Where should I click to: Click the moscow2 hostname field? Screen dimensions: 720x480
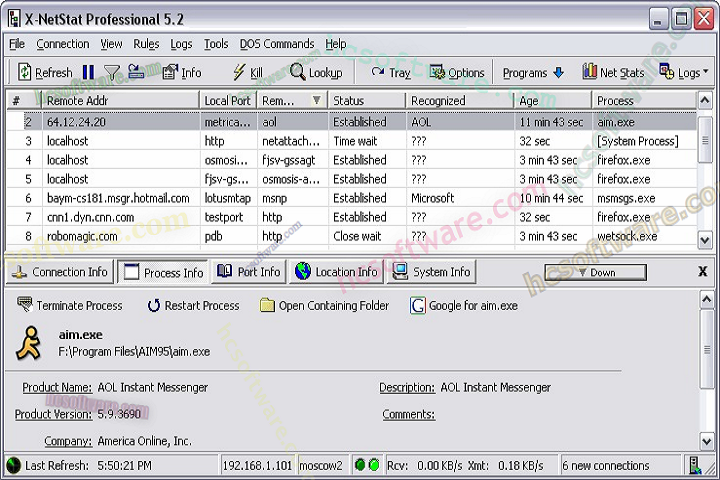click(321, 465)
